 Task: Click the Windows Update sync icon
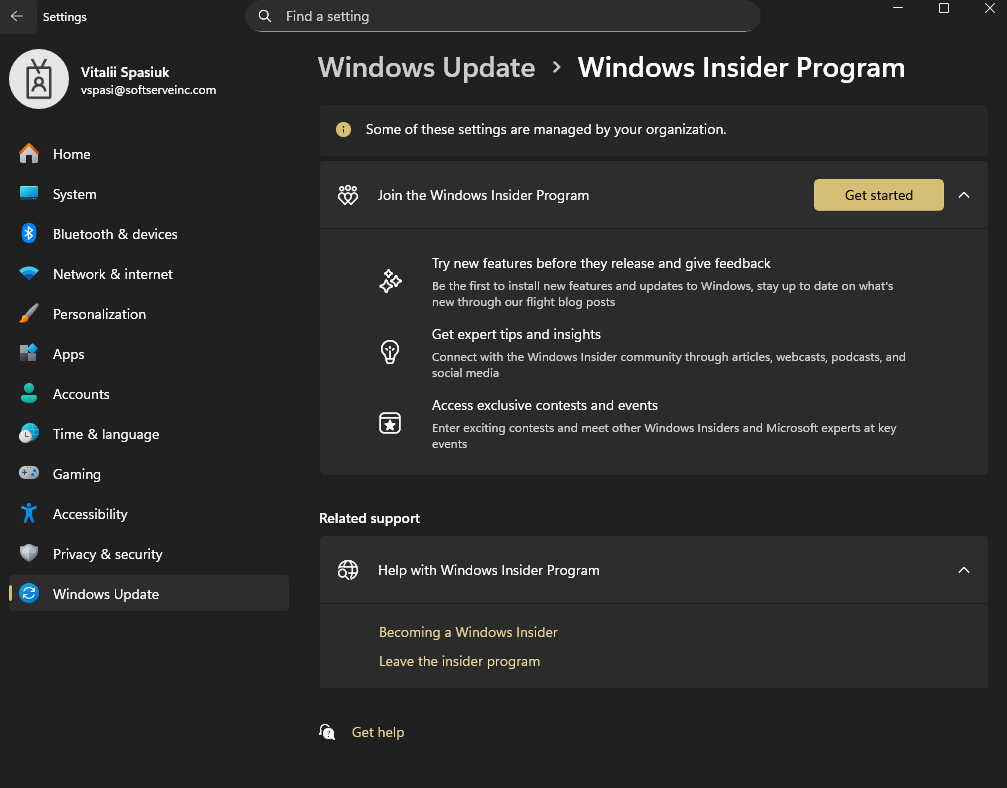pos(28,593)
